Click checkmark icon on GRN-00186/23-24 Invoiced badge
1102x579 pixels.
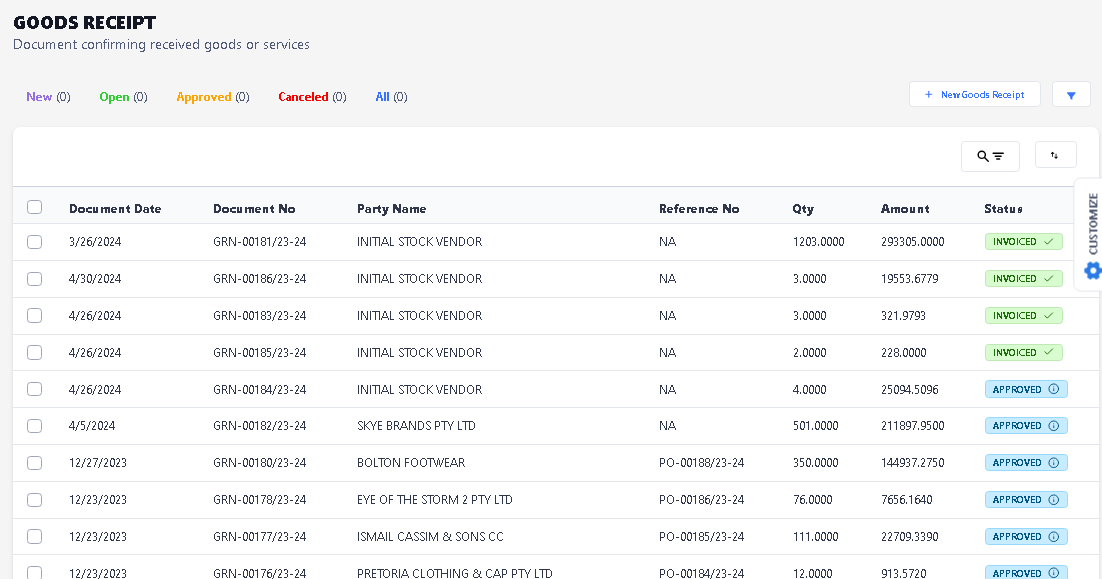click(x=1048, y=279)
